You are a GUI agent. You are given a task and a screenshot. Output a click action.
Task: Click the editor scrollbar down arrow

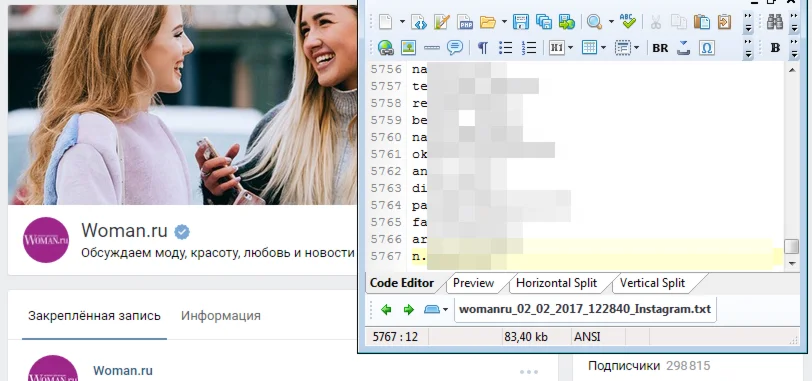(x=792, y=264)
